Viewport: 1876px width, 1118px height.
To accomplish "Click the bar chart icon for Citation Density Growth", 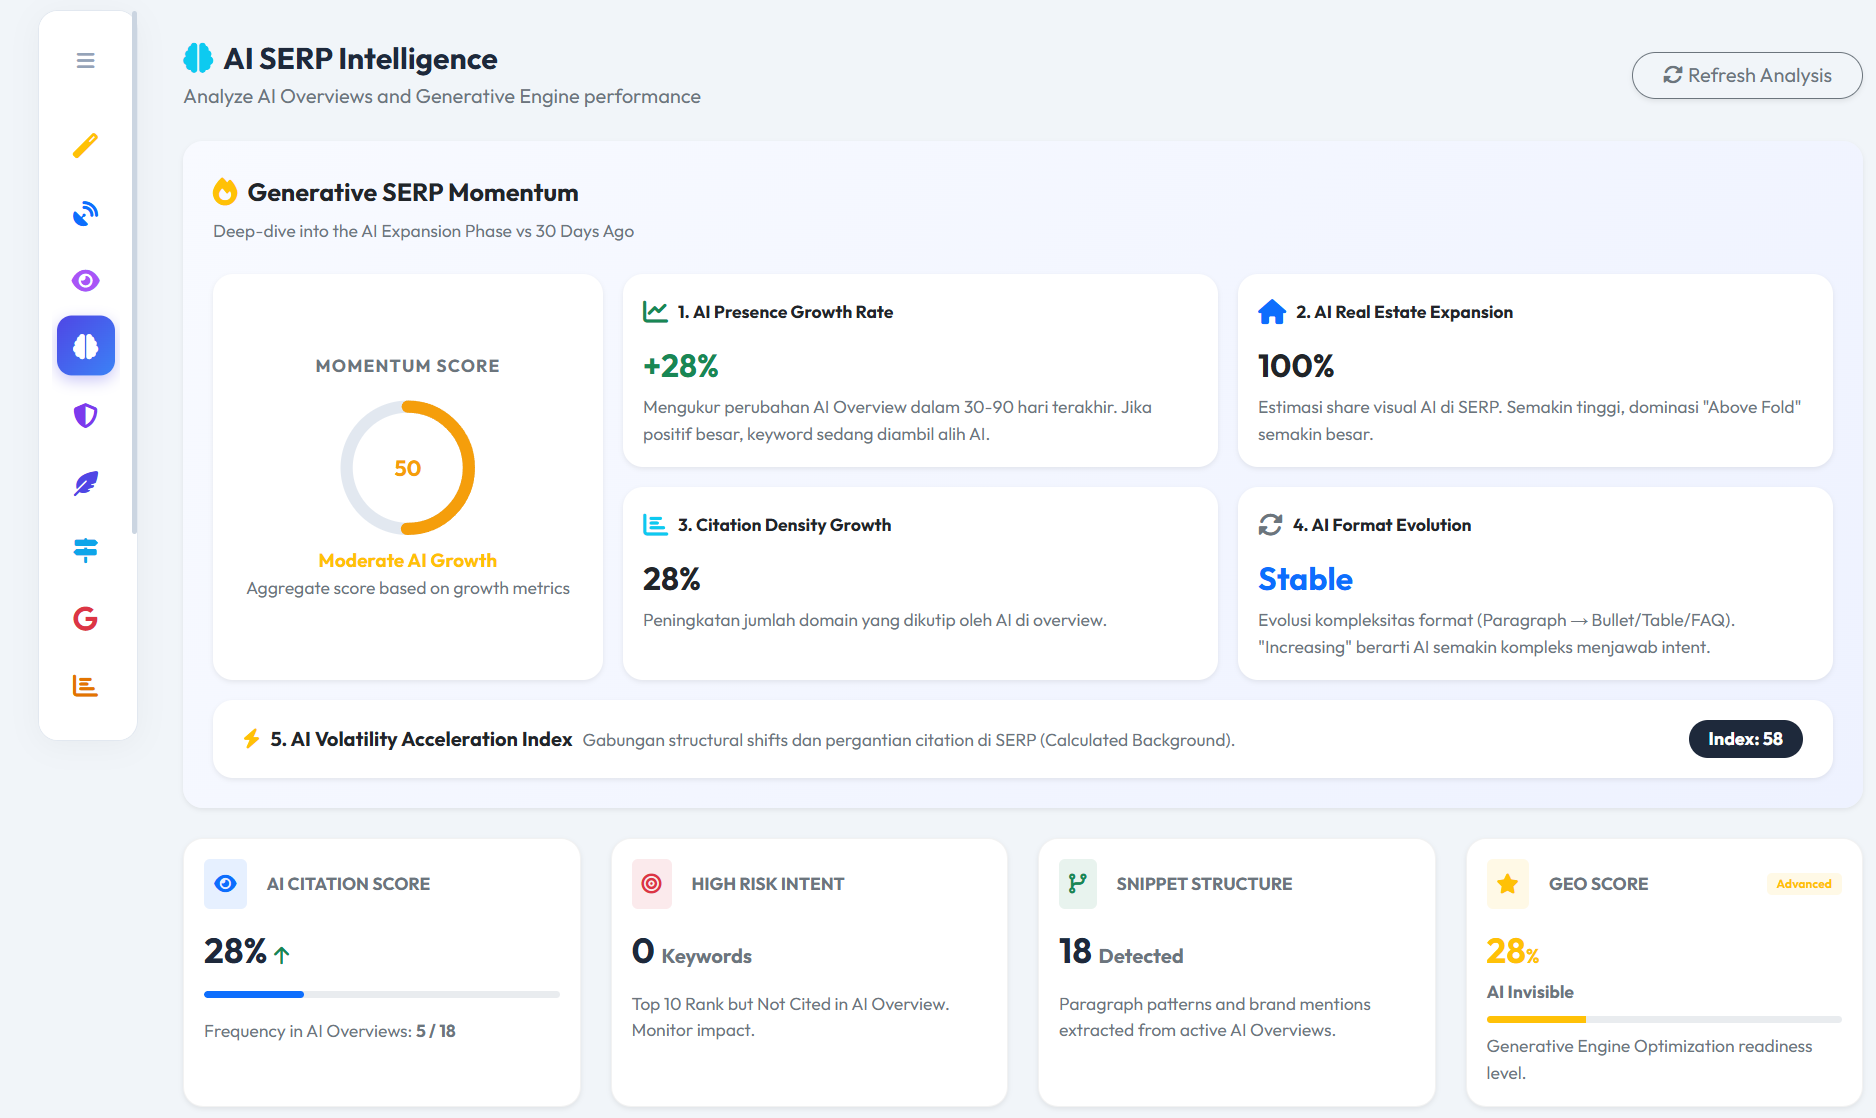I will [x=655, y=525].
